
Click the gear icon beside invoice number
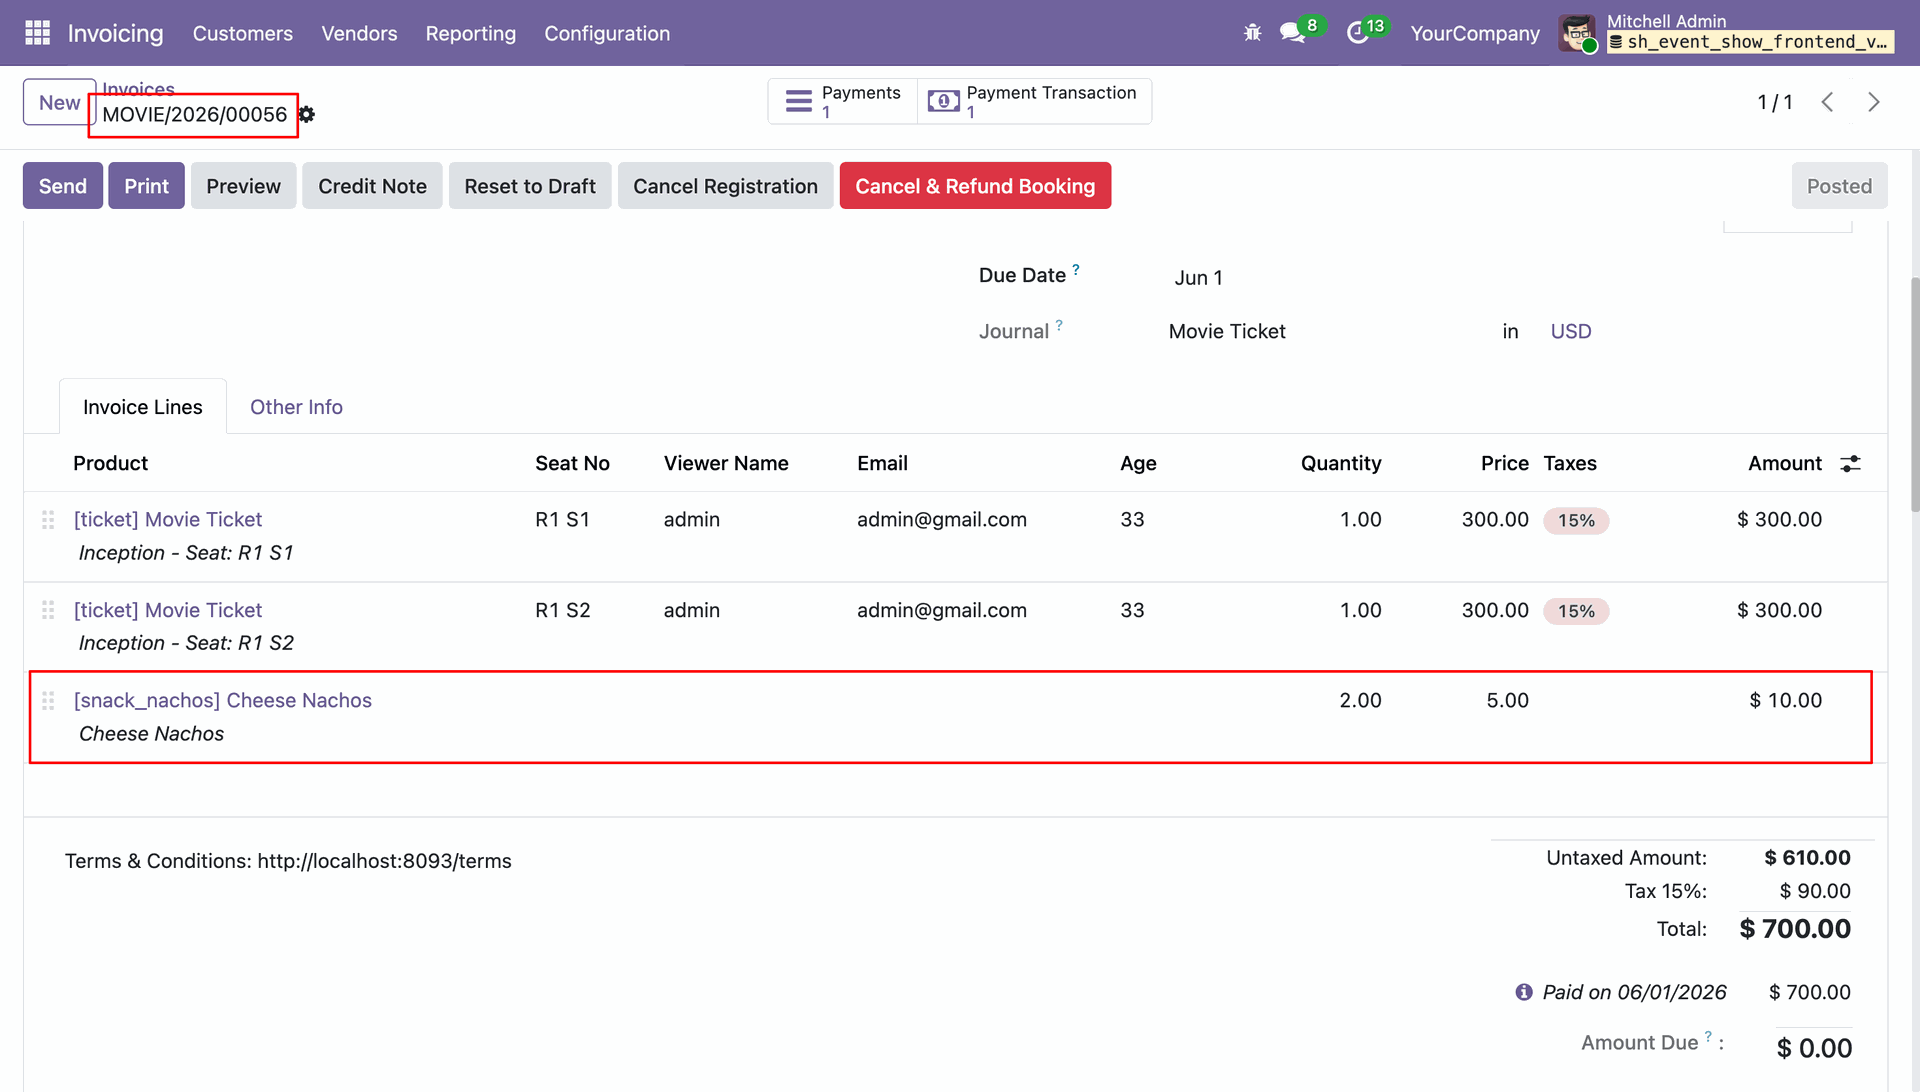coord(307,115)
